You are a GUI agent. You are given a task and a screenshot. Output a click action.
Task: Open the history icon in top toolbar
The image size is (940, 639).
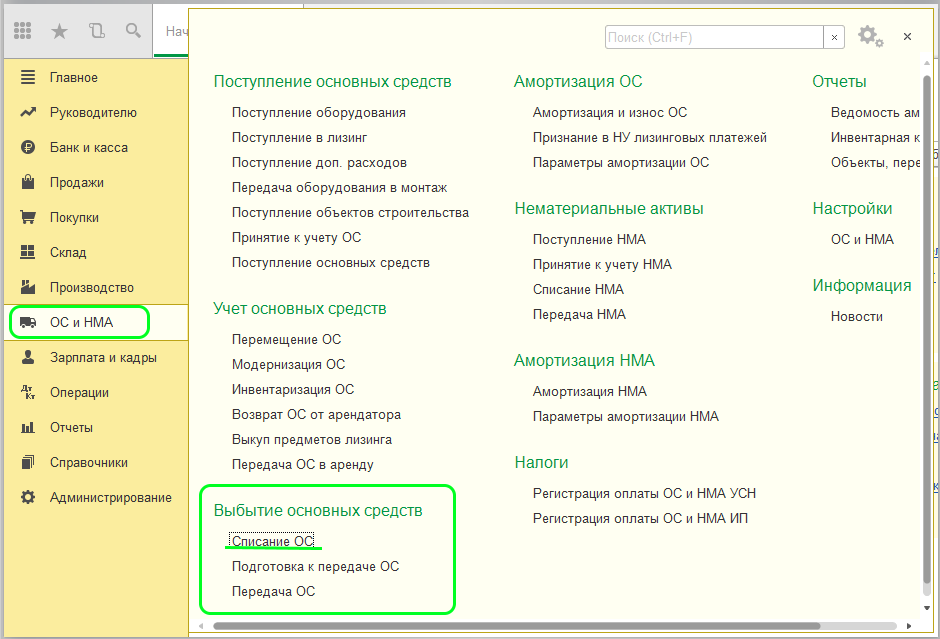point(97,31)
